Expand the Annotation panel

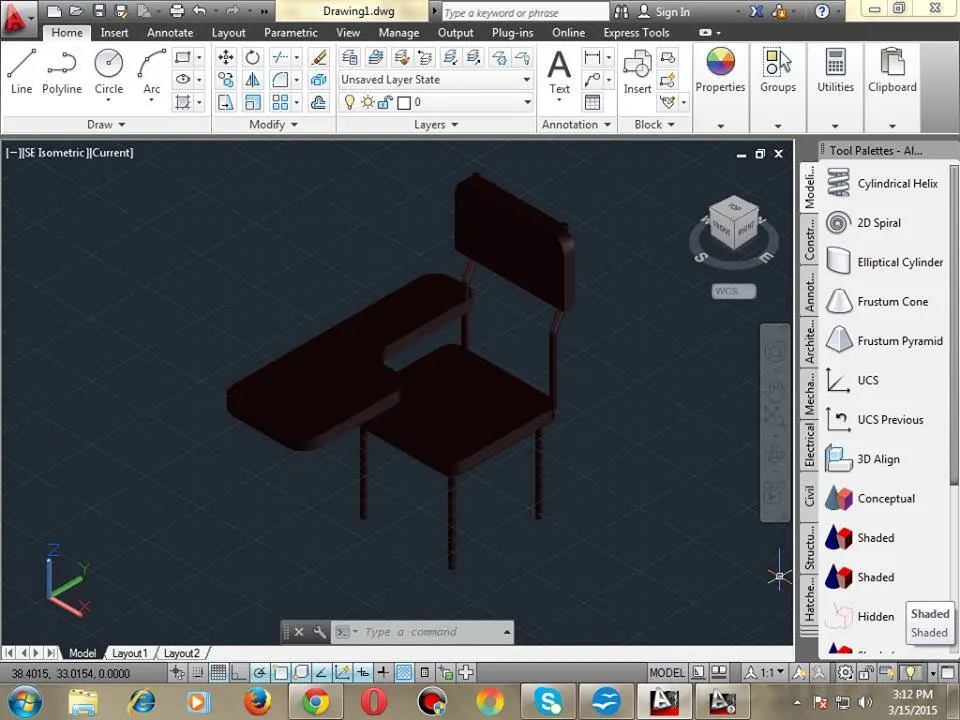pyautogui.click(x=576, y=124)
